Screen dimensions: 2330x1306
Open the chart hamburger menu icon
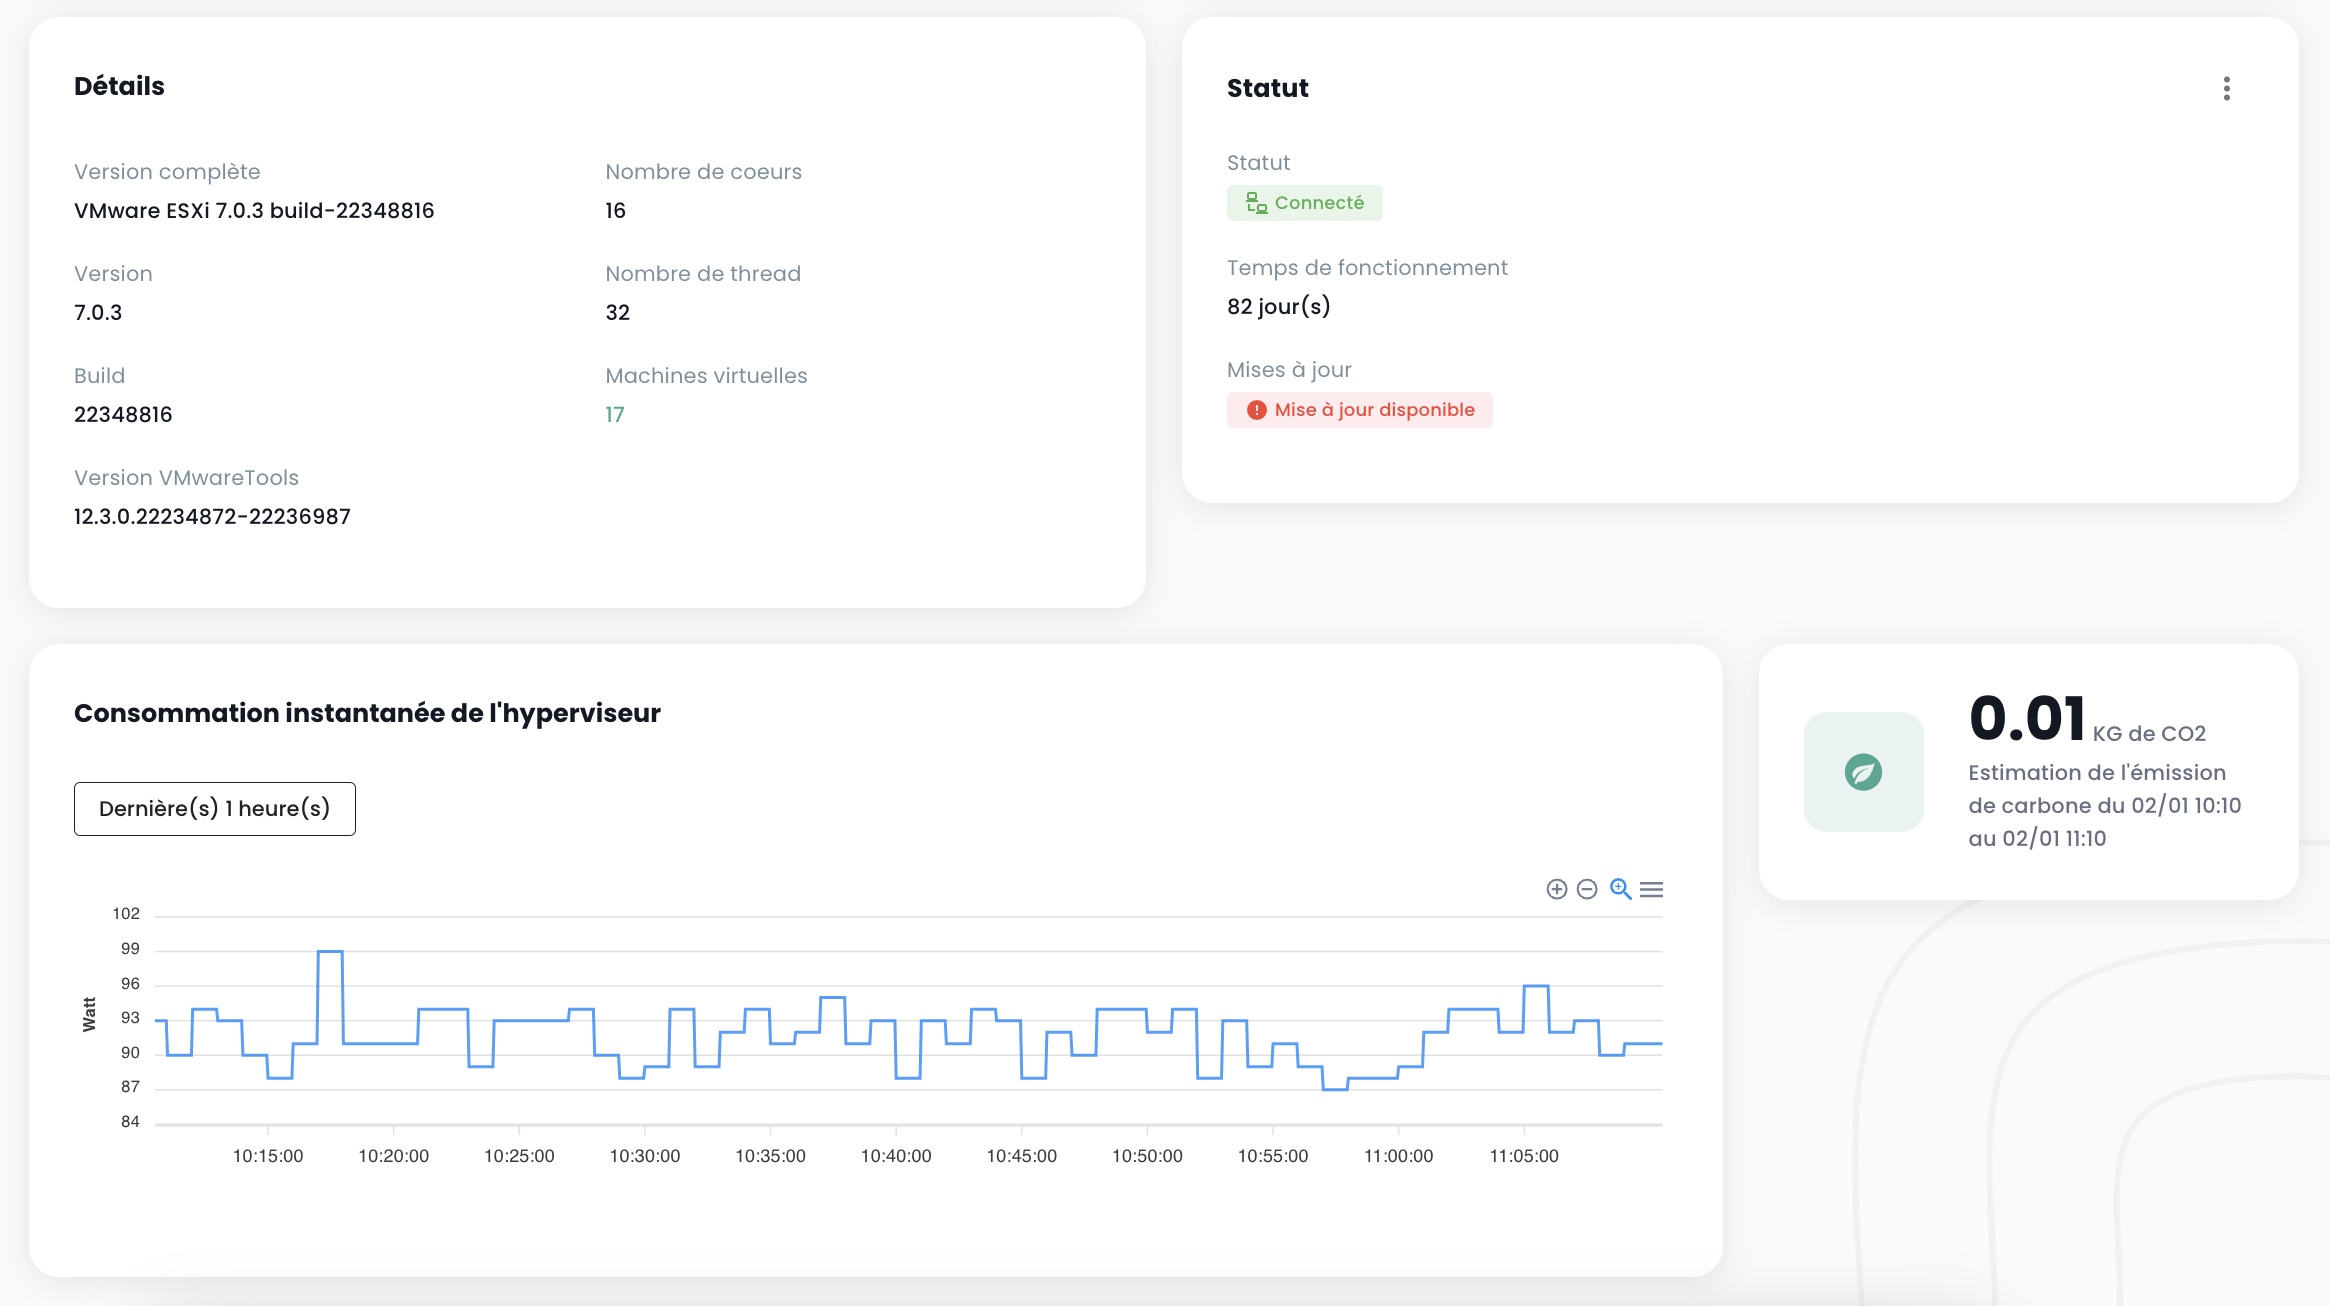click(1652, 889)
